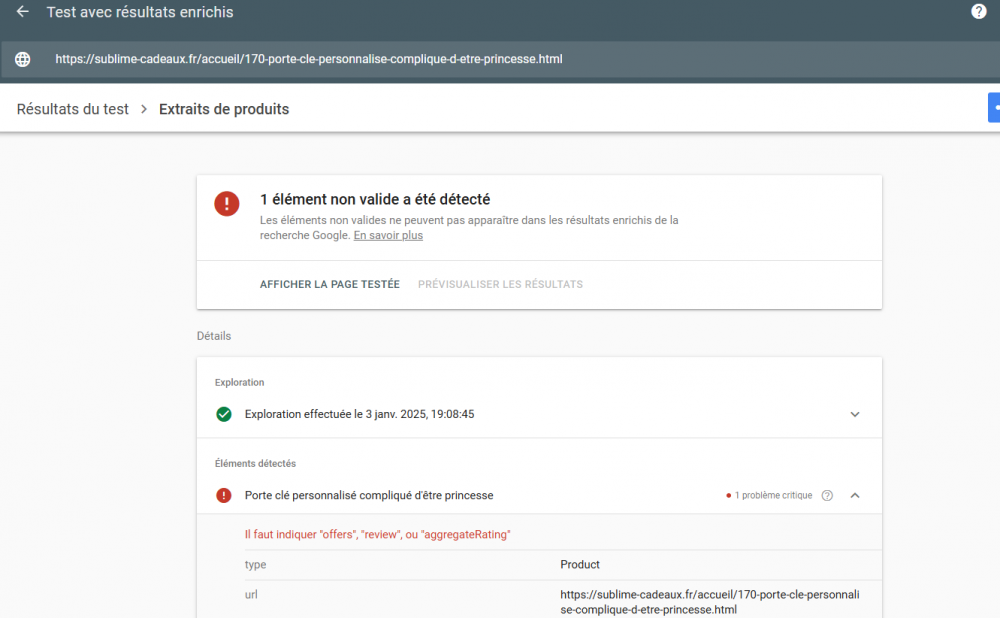Click the product url value in table
This screenshot has height=618, width=1000.
(709, 602)
